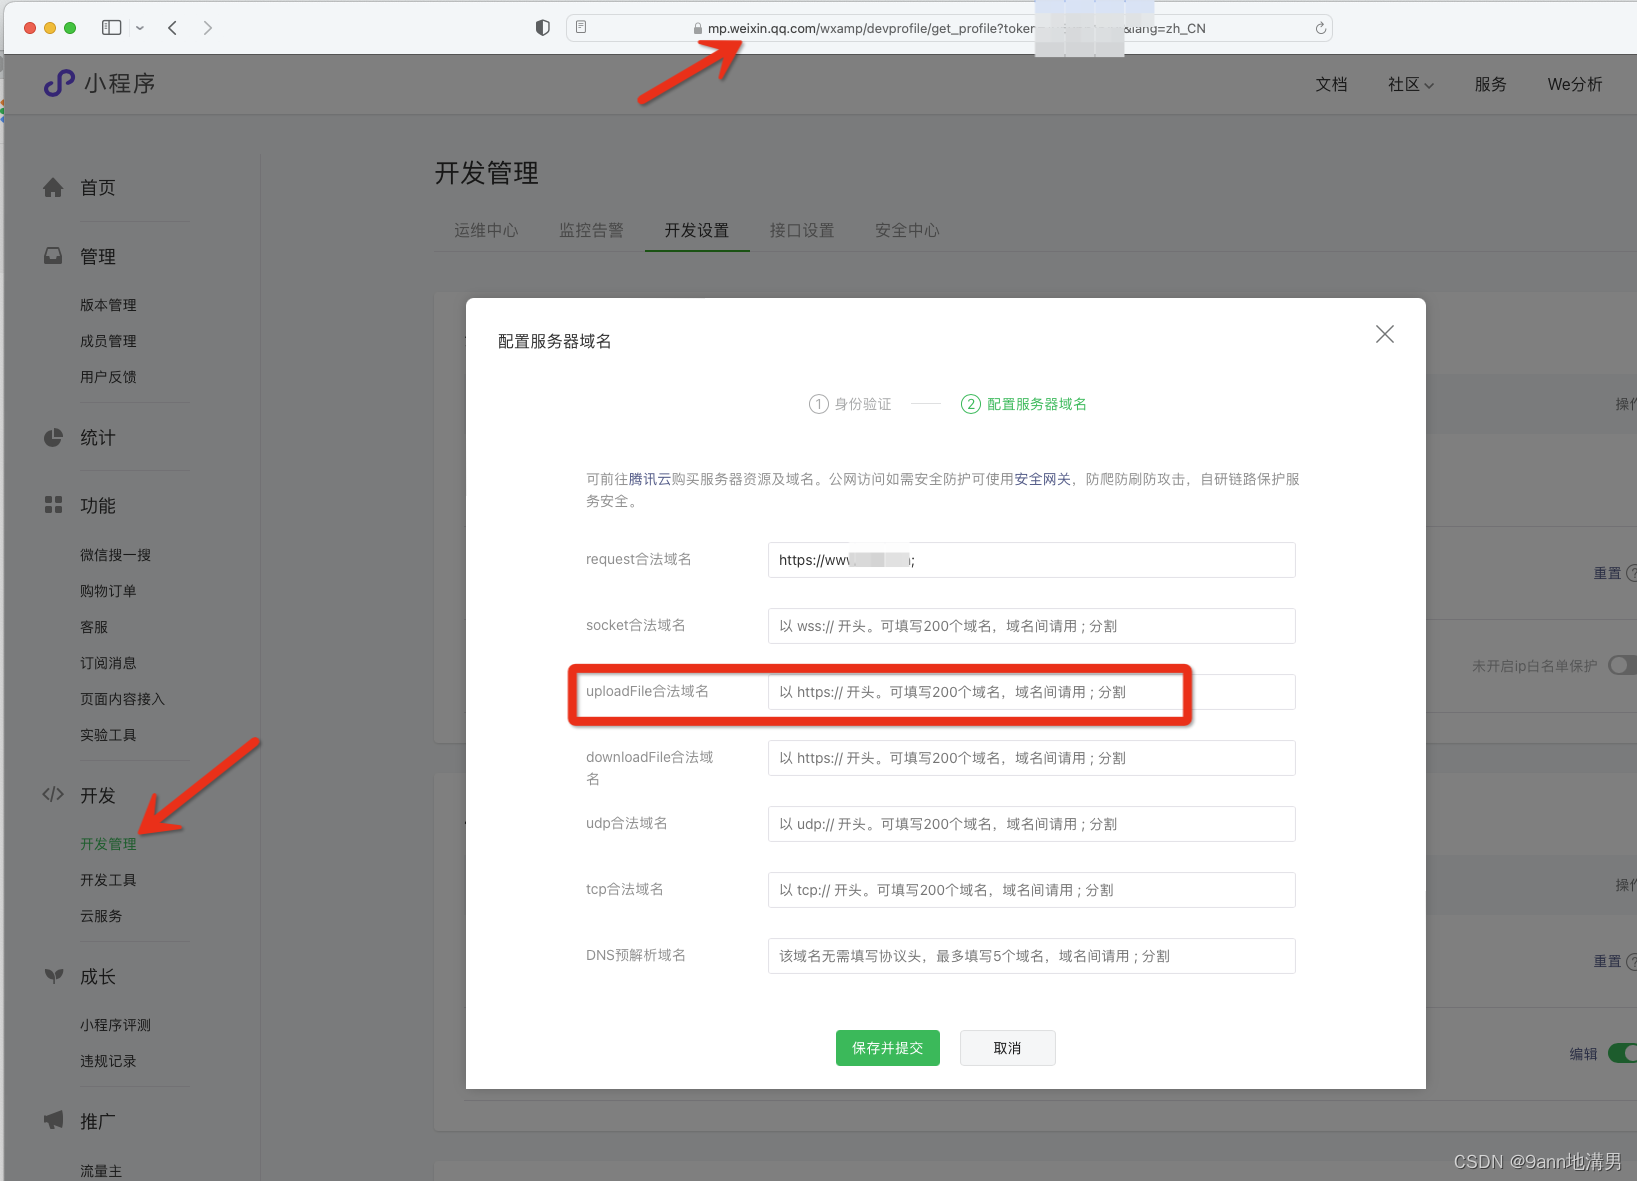Open the 安全网关 link
This screenshot has width=1637, height=1181.
click(1043, 479)
